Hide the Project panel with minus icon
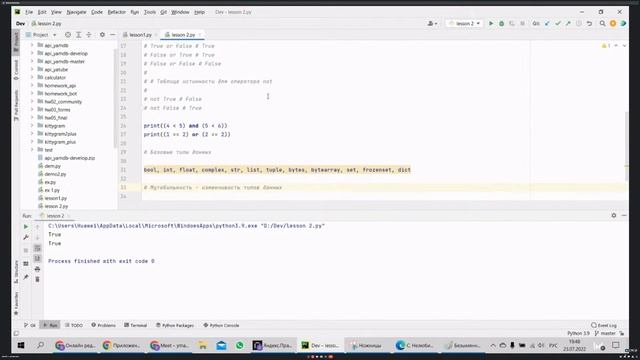Screen dimensions: 640x360 tap(113, 35)
